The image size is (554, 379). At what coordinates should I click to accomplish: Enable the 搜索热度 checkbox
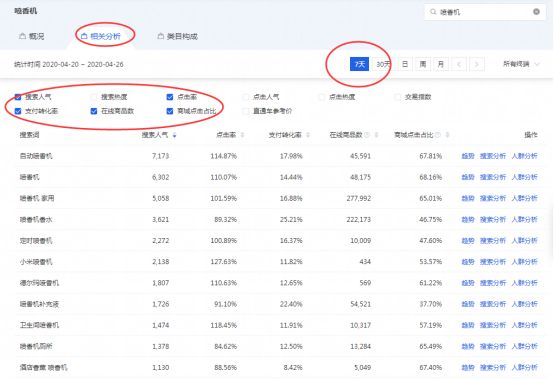[x=94, y=97]
